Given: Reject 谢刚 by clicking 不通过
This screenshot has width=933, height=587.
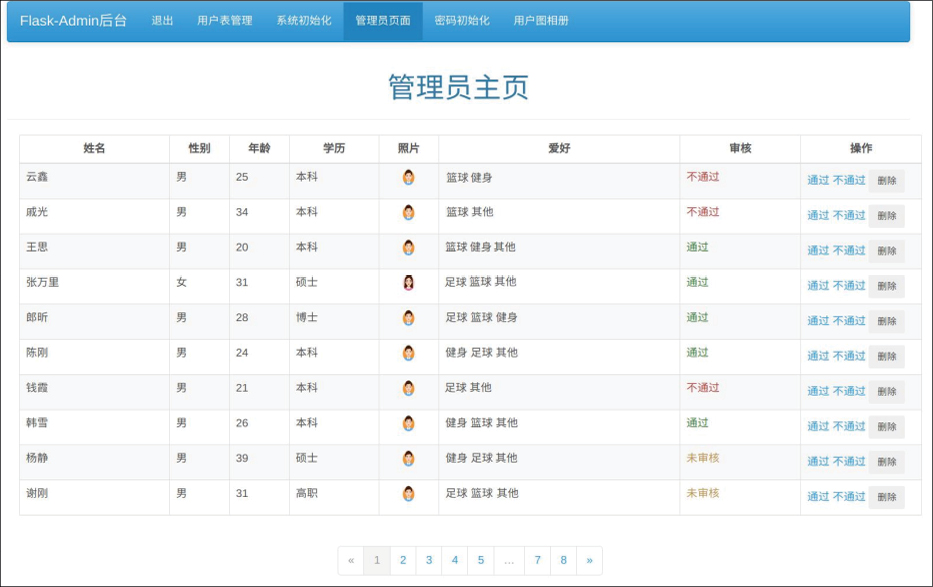Looking at the screenshot, I should (x=849, y=496).
